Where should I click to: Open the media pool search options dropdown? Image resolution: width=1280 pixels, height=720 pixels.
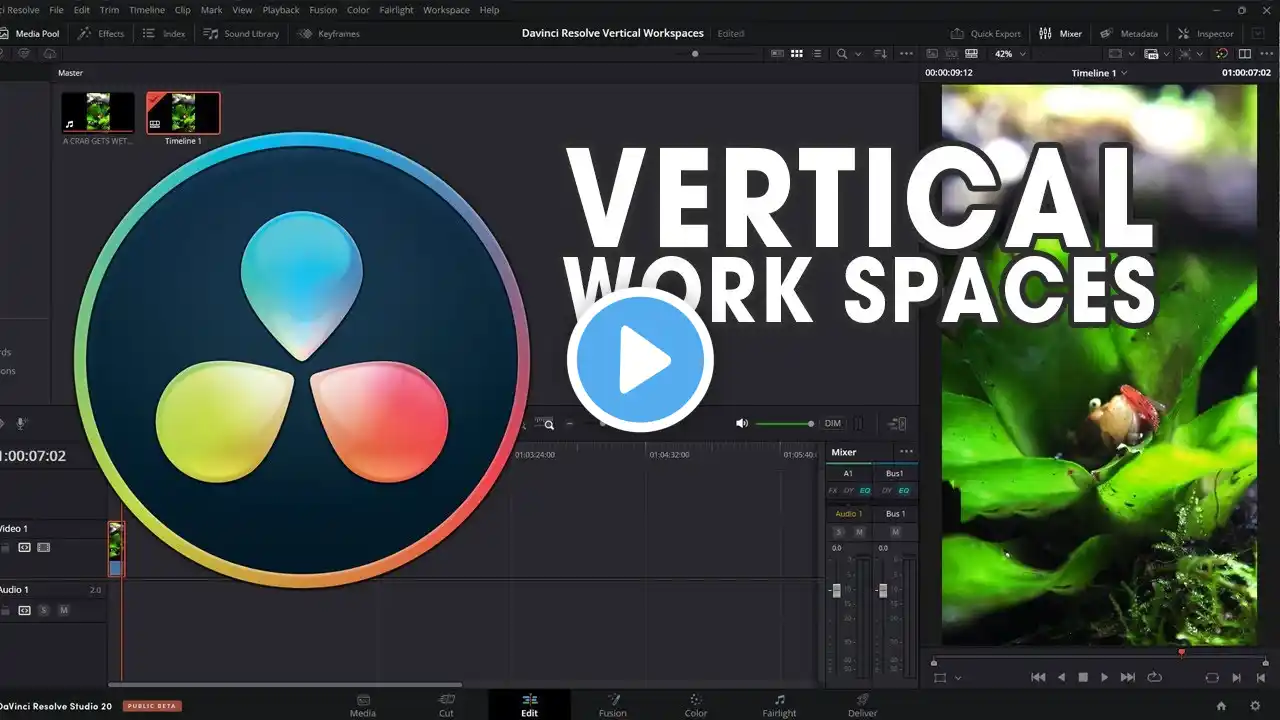857,54
